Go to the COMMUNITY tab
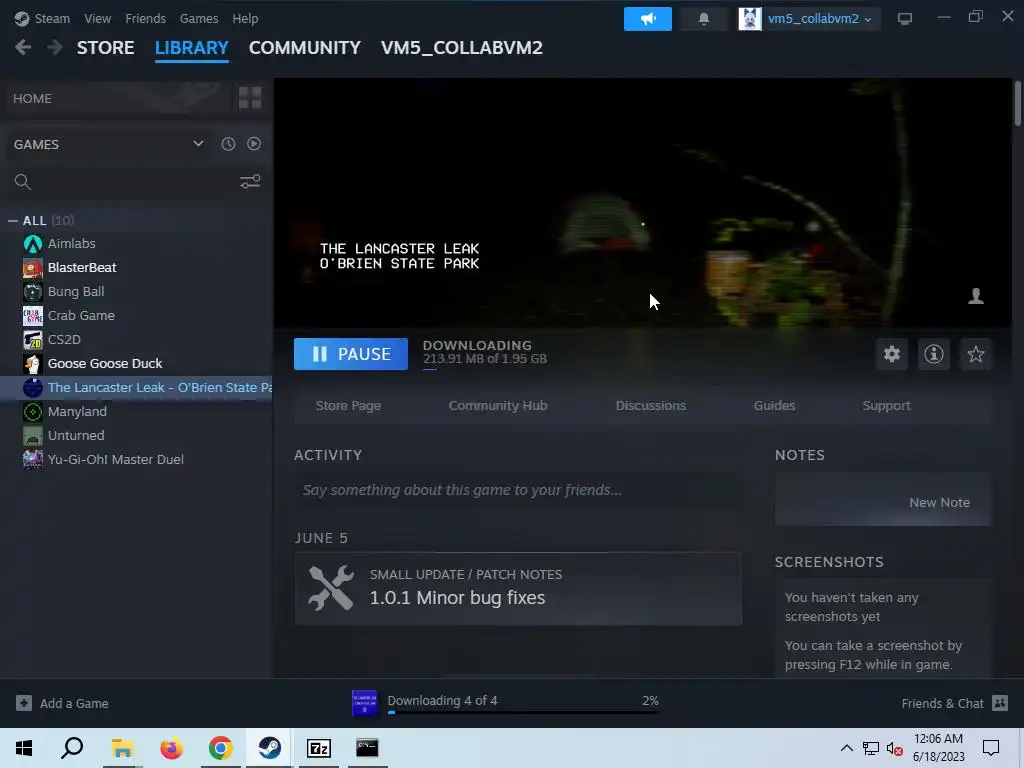 [x=304, y=48]
